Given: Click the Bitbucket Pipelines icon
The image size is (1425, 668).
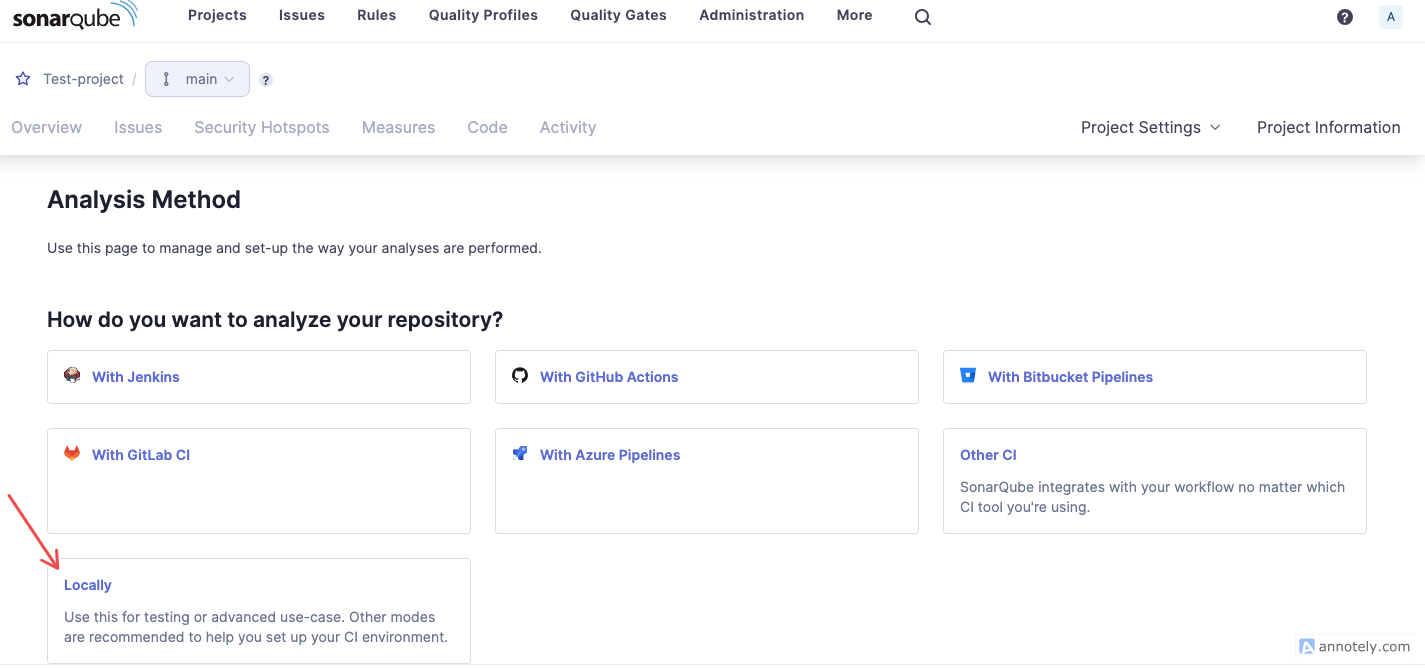Looking at the screenshot, I should tap(967, 375).
